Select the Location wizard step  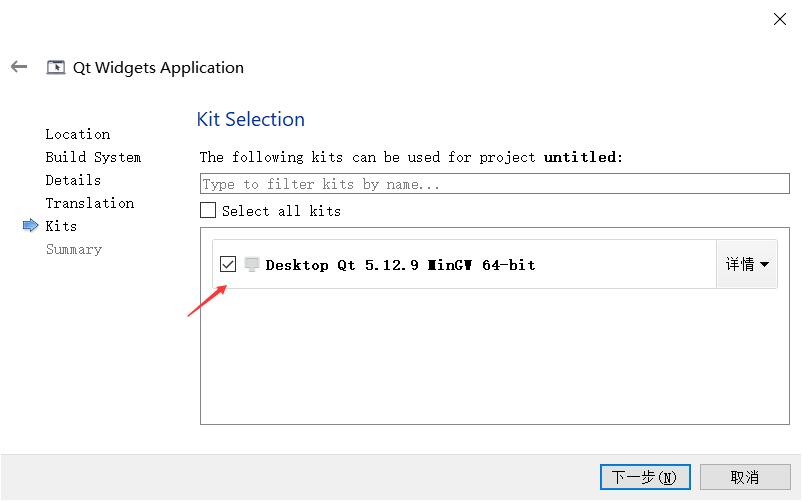(78, 134)
